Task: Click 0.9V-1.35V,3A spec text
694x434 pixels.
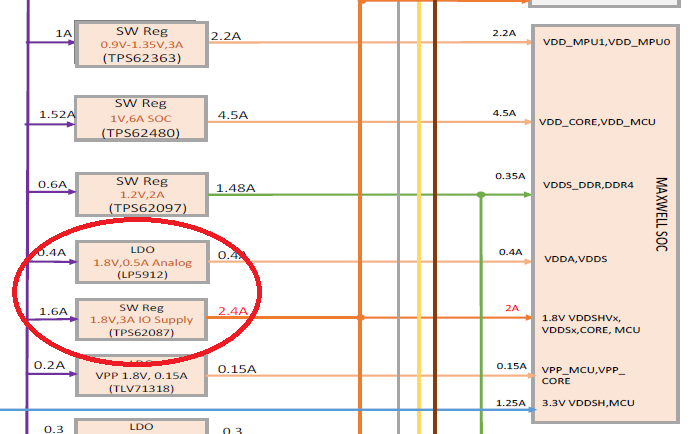Action: [x=142, y=45]
